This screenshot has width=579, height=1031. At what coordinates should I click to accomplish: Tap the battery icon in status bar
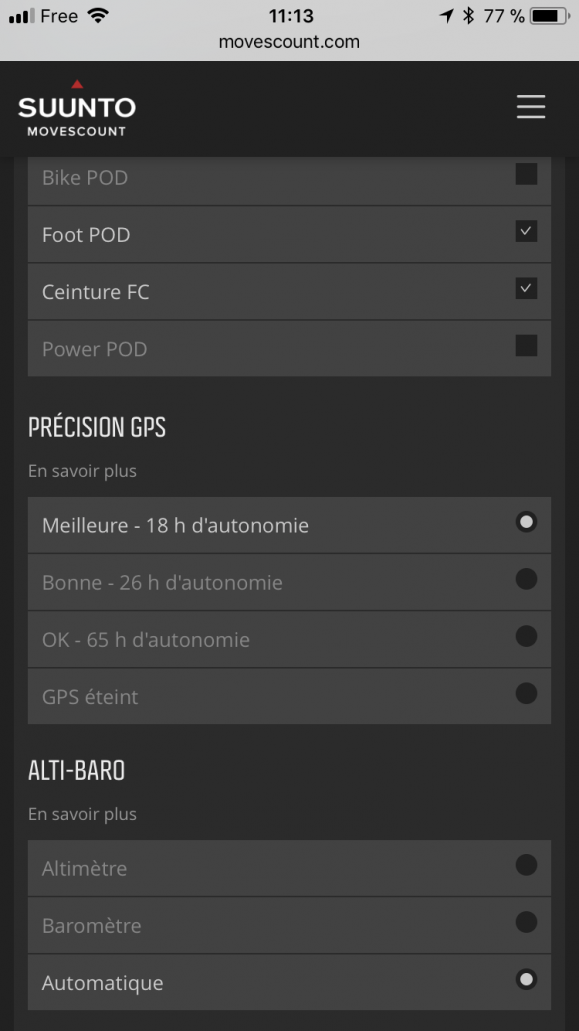(x=550, y=16)
